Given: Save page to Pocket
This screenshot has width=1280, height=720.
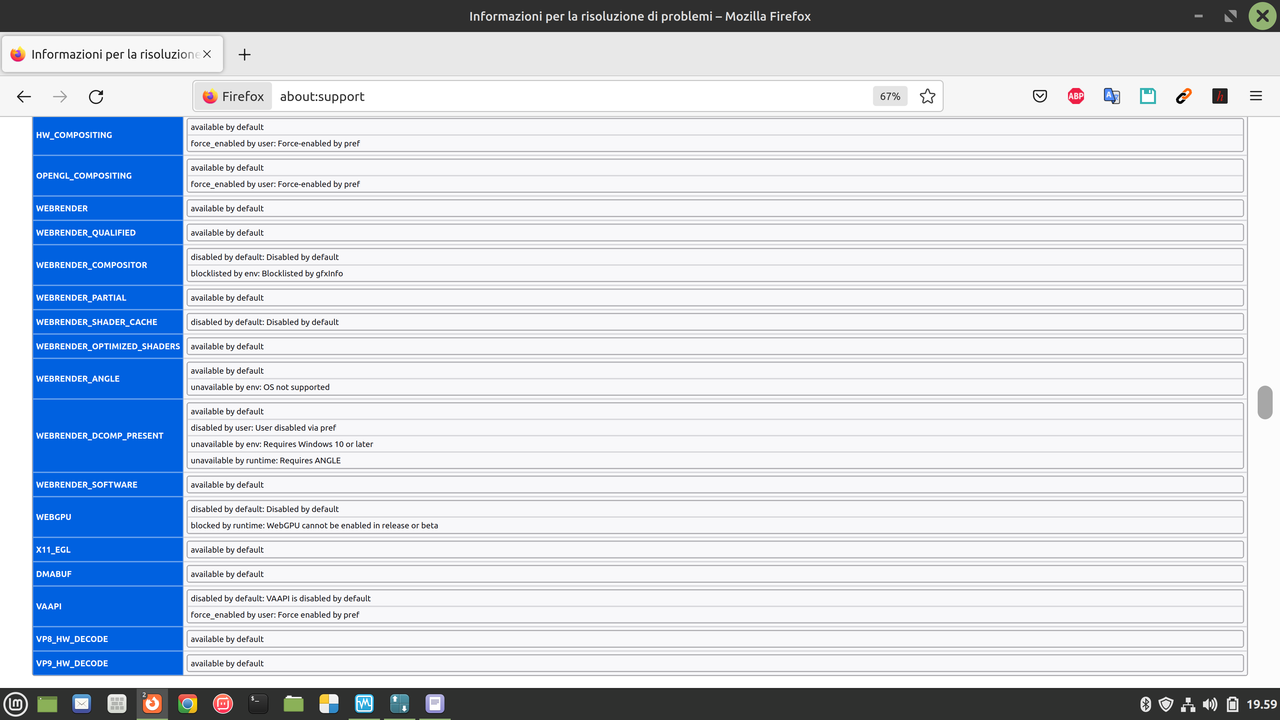Looking at the screenshot, I should [1039, 96].
